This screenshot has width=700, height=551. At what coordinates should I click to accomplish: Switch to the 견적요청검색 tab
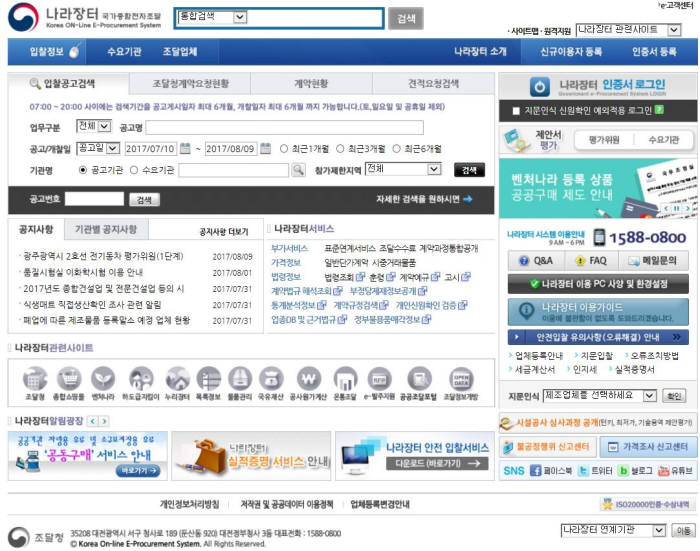(x=433, y=83)
